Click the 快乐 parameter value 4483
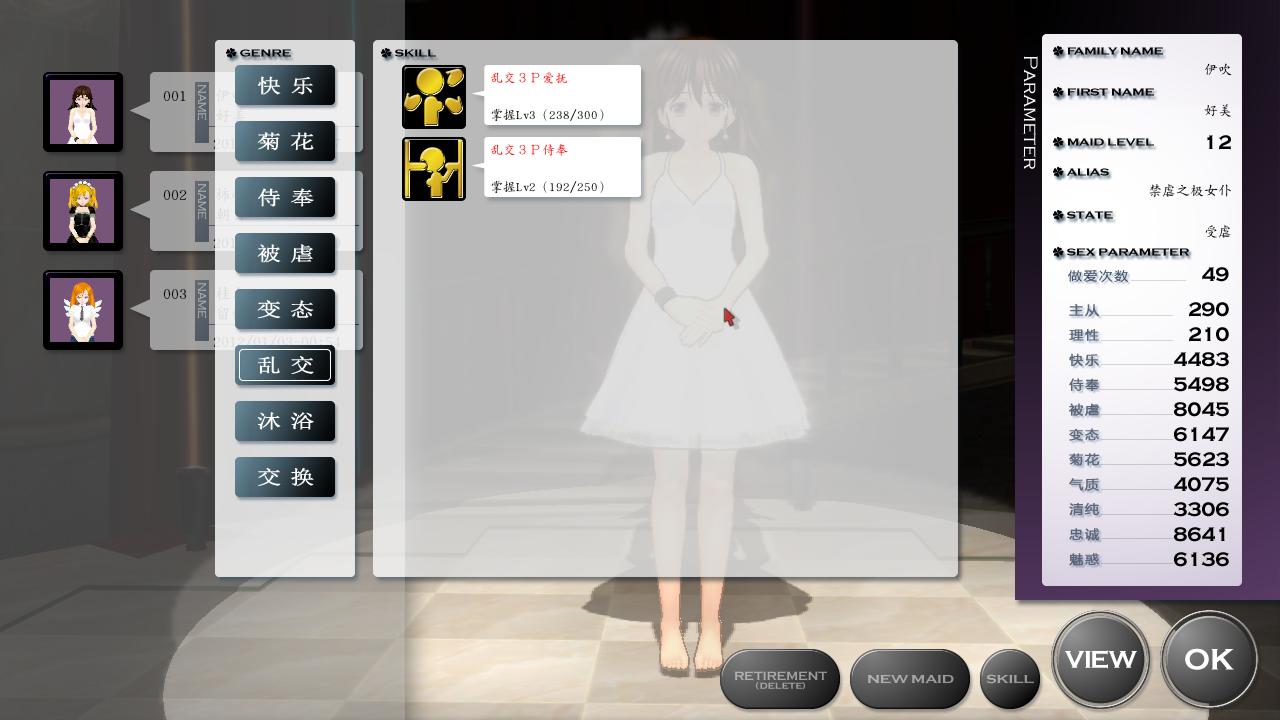 [1201, 360]
